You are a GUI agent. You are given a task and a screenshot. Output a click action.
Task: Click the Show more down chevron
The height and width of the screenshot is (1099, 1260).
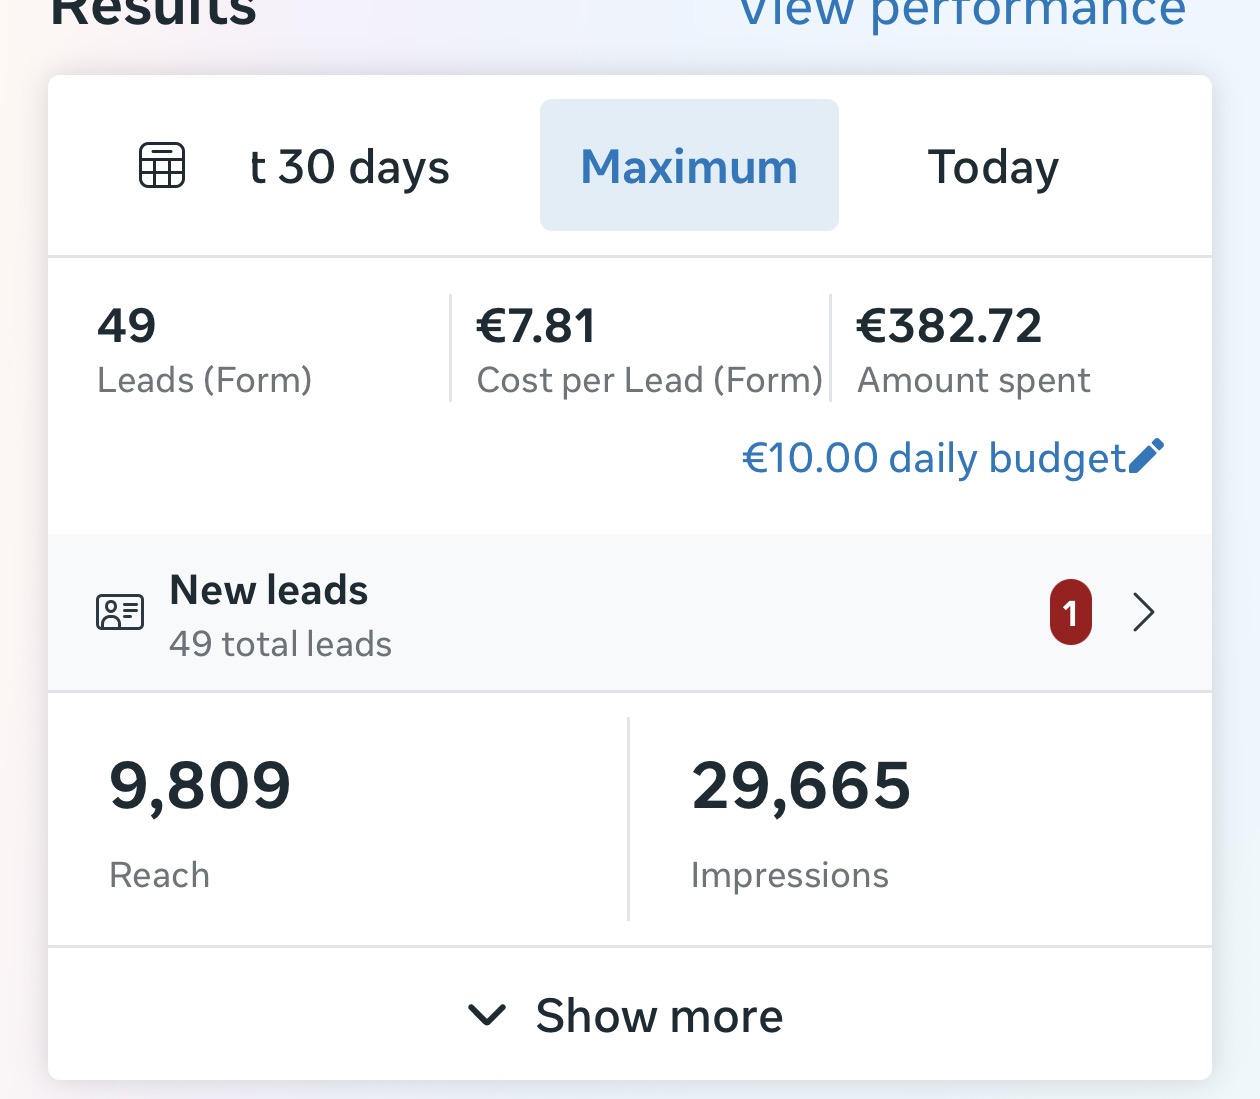tap(487, 1016)
